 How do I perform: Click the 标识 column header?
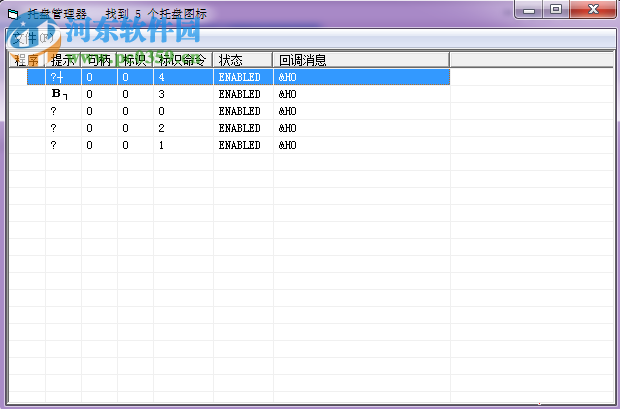135,60
